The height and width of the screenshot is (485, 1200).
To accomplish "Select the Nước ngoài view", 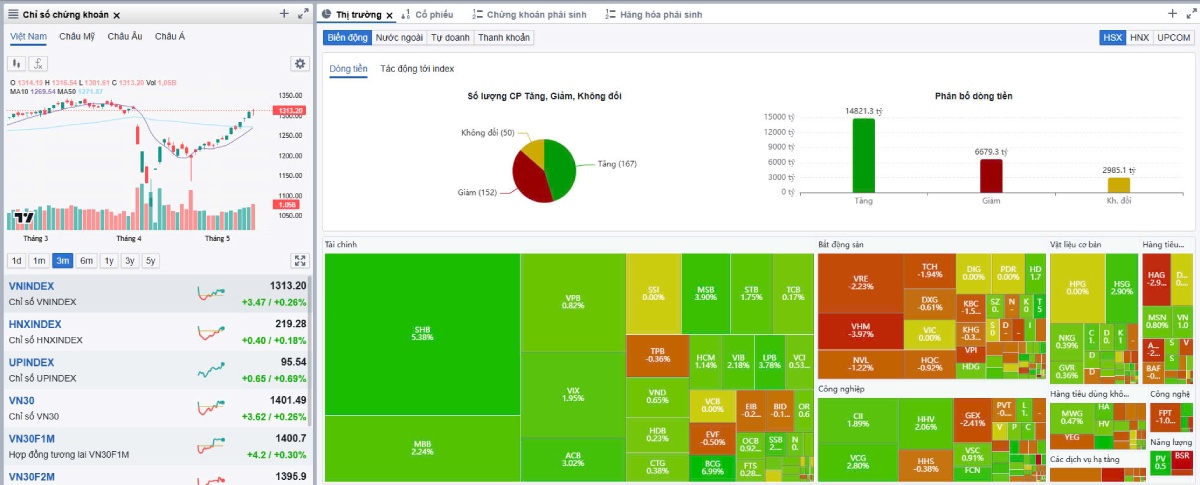I will point(399,37).
